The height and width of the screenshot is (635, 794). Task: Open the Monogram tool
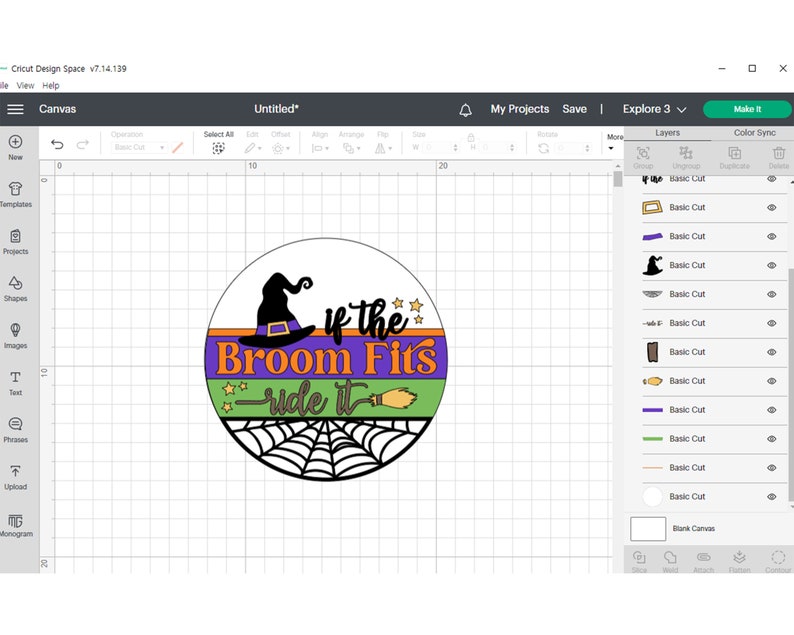15,521
